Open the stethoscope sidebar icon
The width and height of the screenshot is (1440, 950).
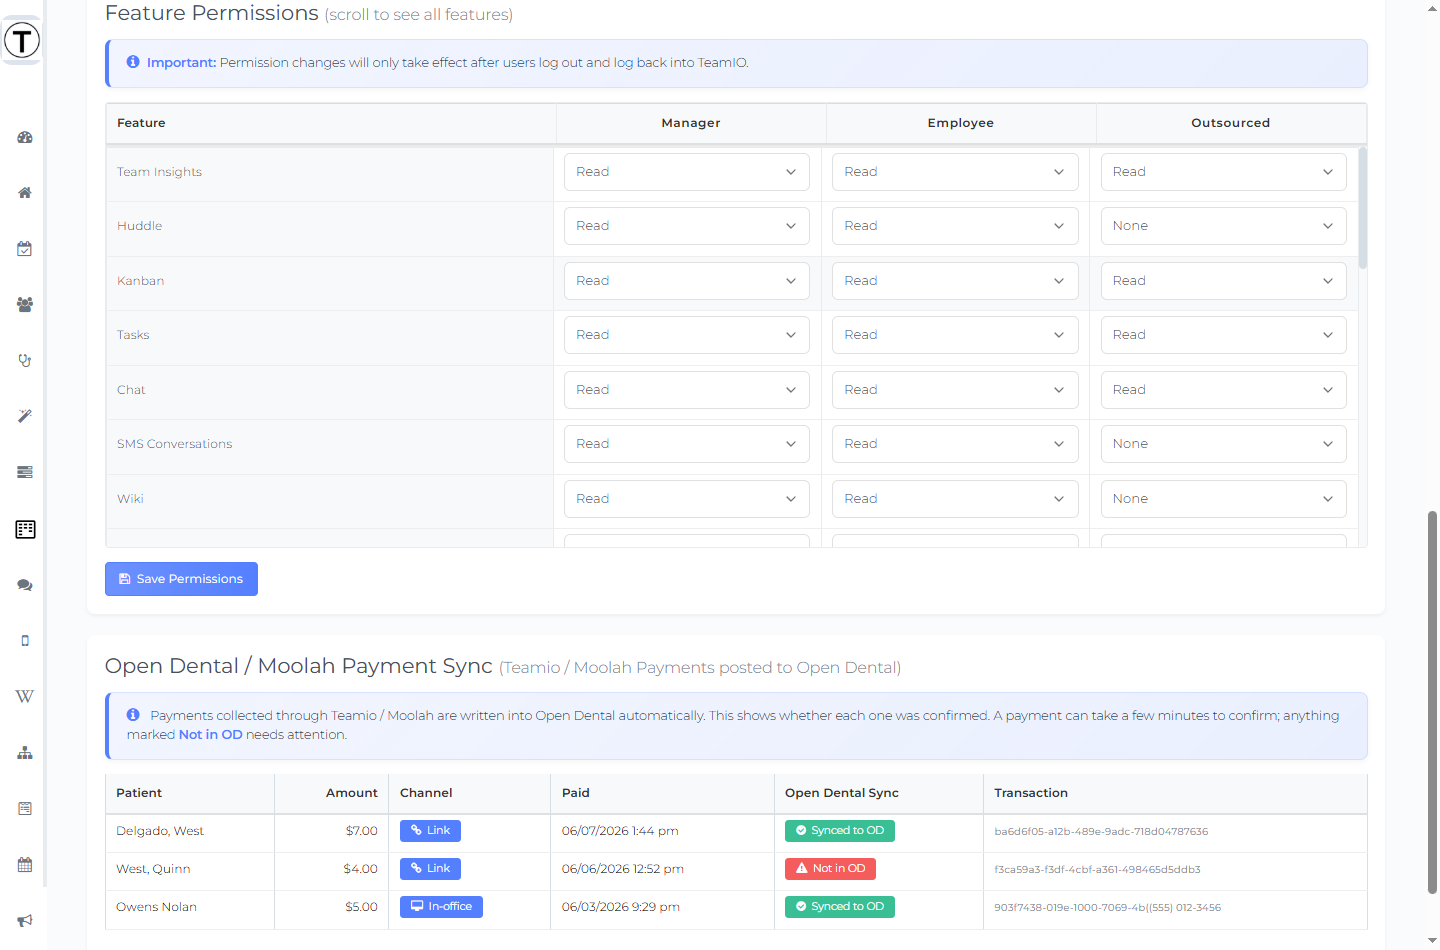pos(25,361)
